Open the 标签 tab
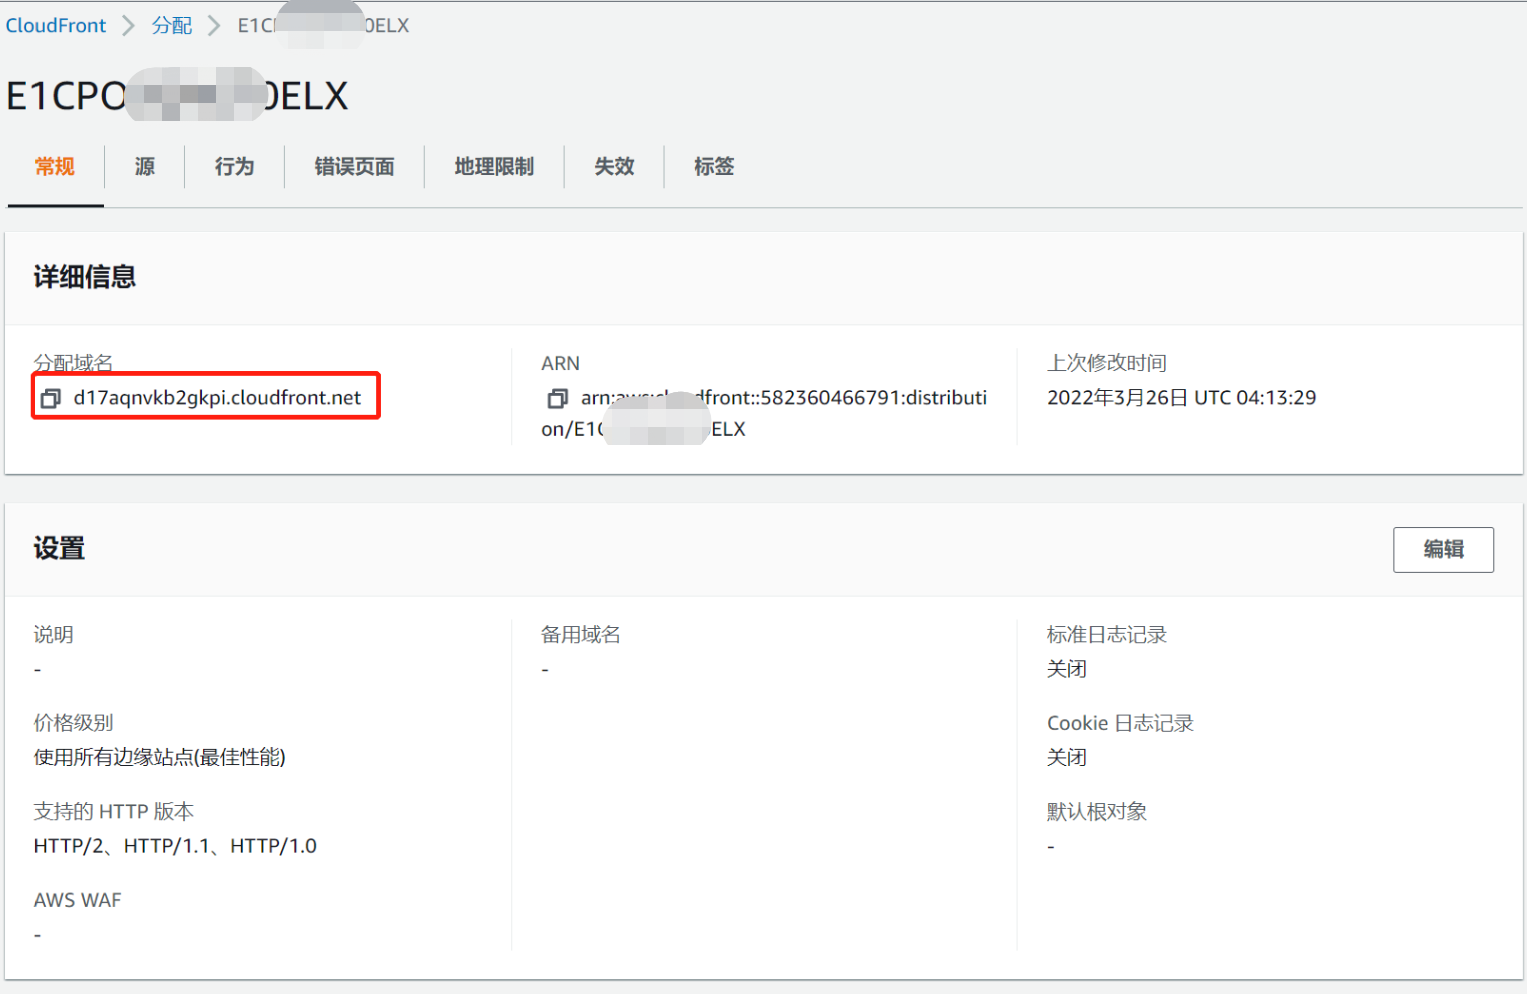 [x=715, y=167]
